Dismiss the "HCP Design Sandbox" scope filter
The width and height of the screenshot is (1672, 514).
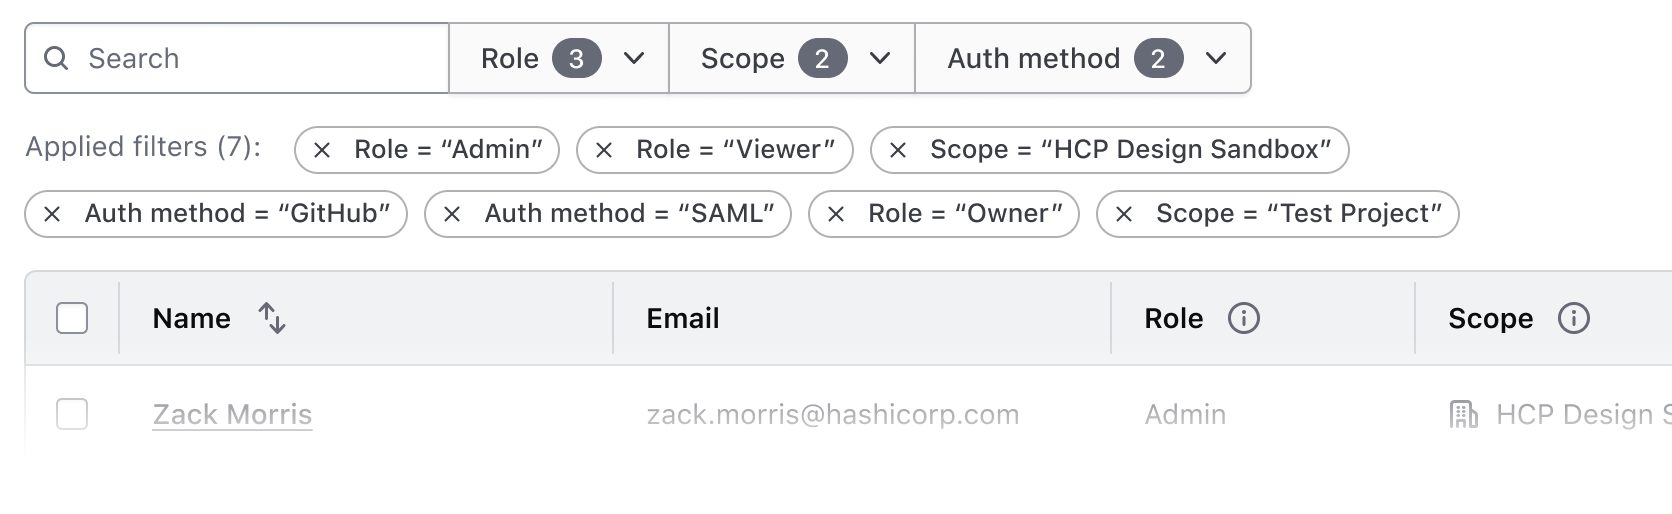(x=898, y=150)
